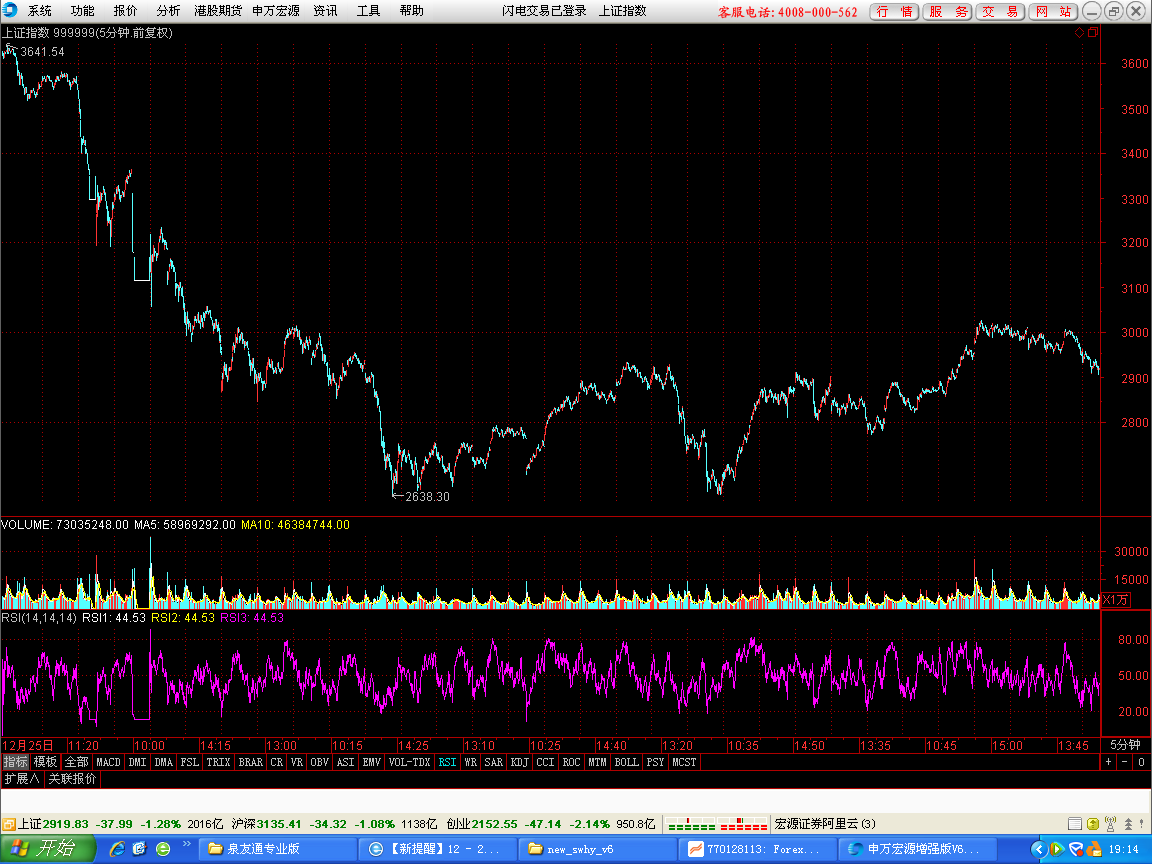Select the ASI indicator

click(345, 762)
